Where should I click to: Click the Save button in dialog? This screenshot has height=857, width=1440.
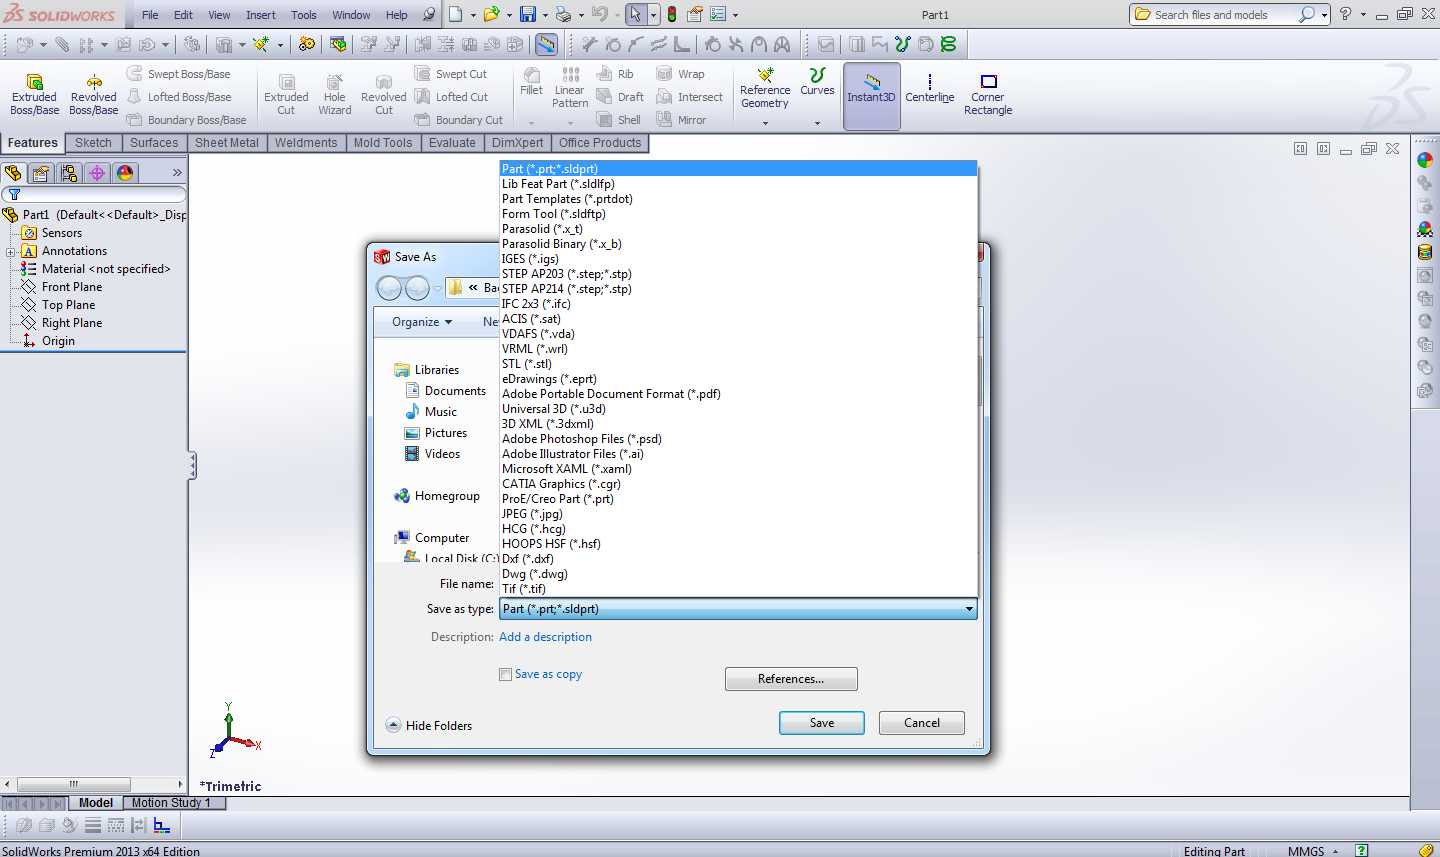click(822, 723)
